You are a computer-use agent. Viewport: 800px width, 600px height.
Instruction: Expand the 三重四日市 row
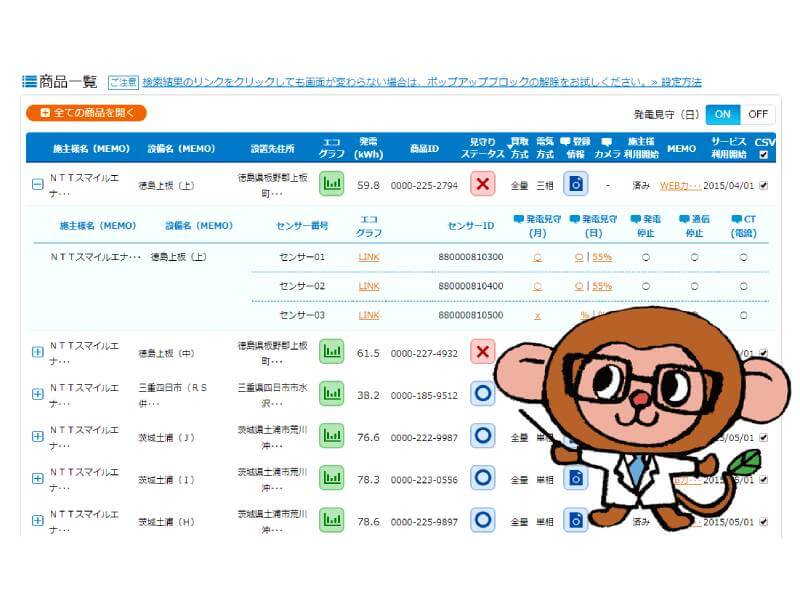tap(37, 394)
